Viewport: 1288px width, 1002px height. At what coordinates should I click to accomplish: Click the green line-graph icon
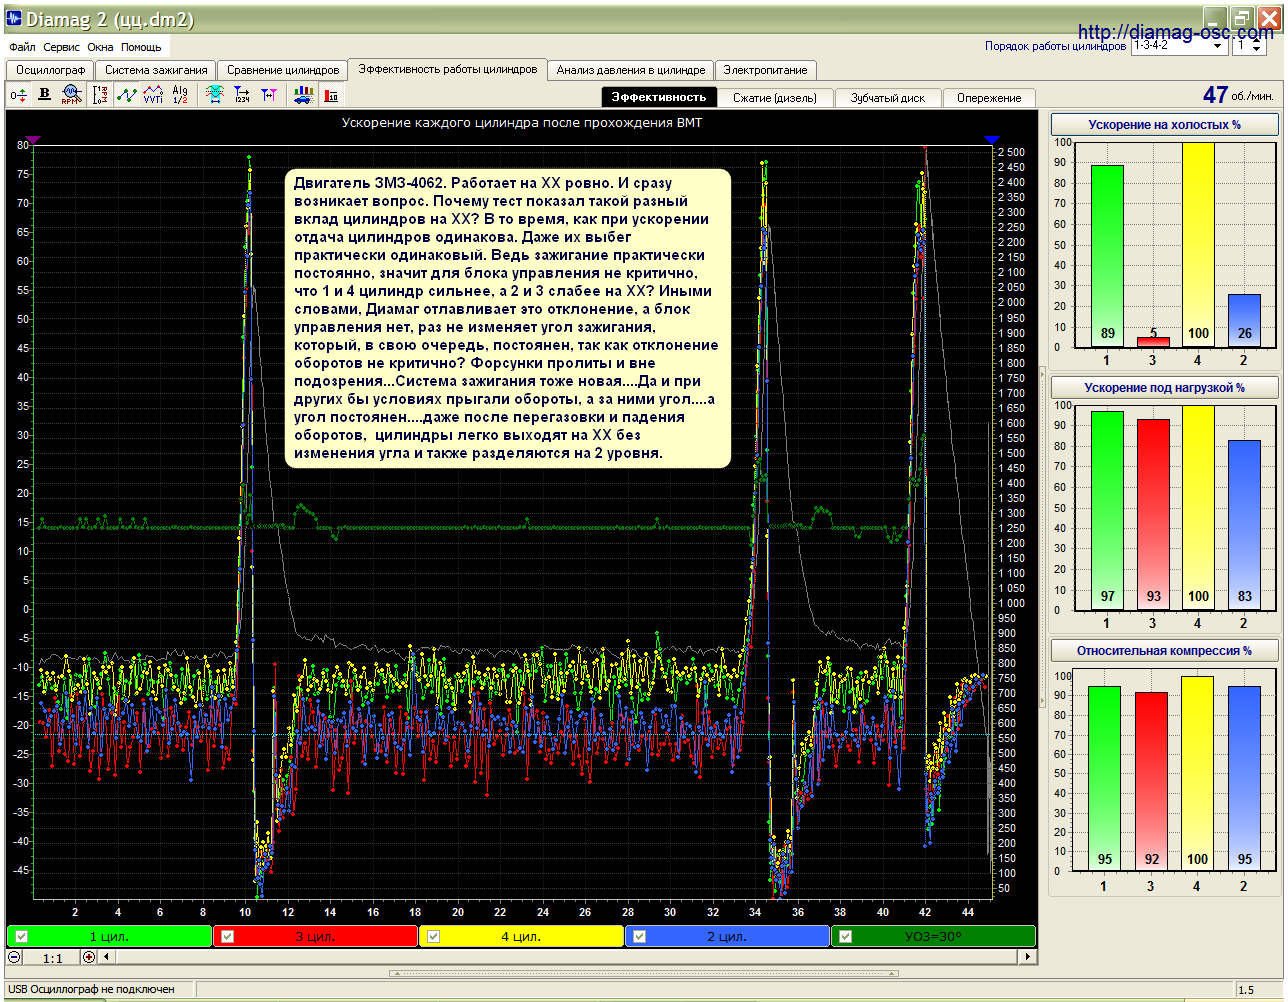[127, 95]
